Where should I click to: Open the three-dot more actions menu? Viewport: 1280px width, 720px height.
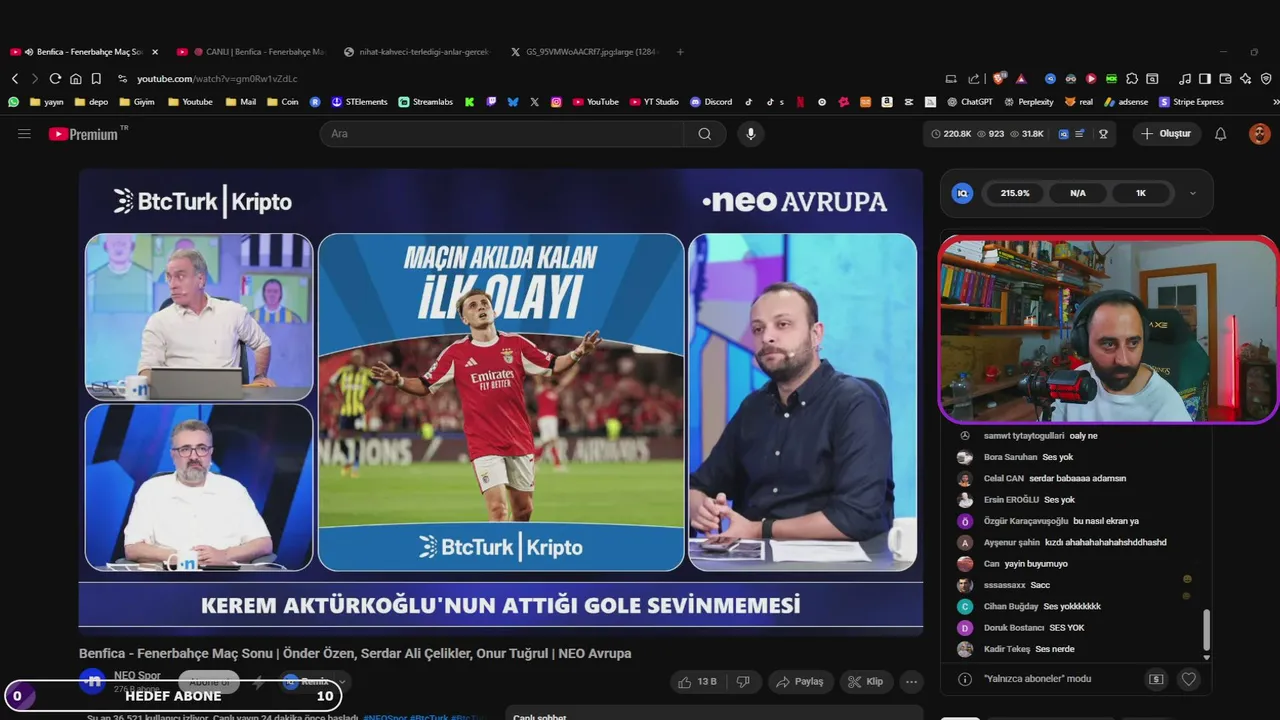click(x=911, y=682)
